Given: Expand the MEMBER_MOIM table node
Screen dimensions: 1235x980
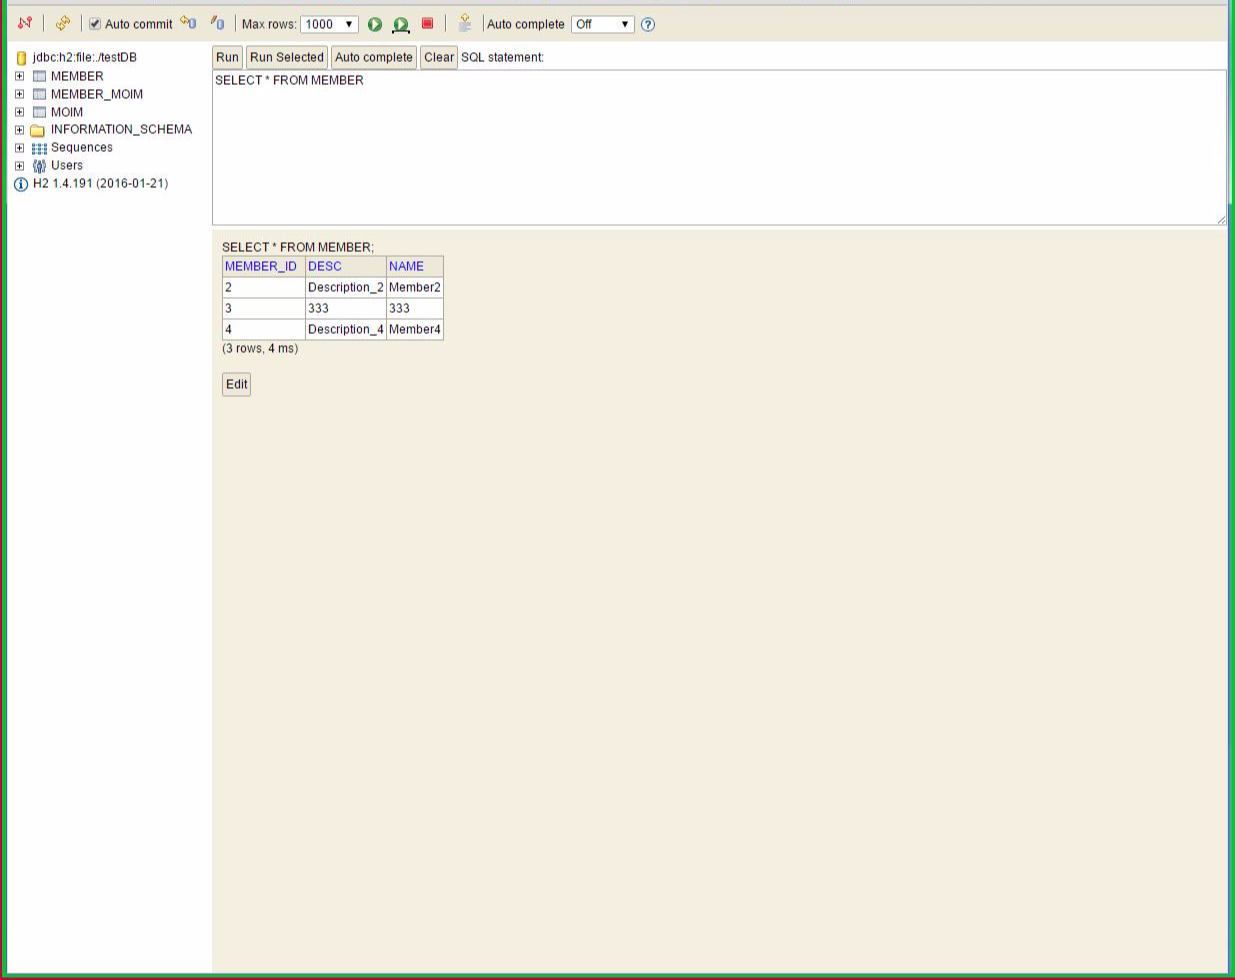Looking at the screenshot, I should [x=19, y=94].
